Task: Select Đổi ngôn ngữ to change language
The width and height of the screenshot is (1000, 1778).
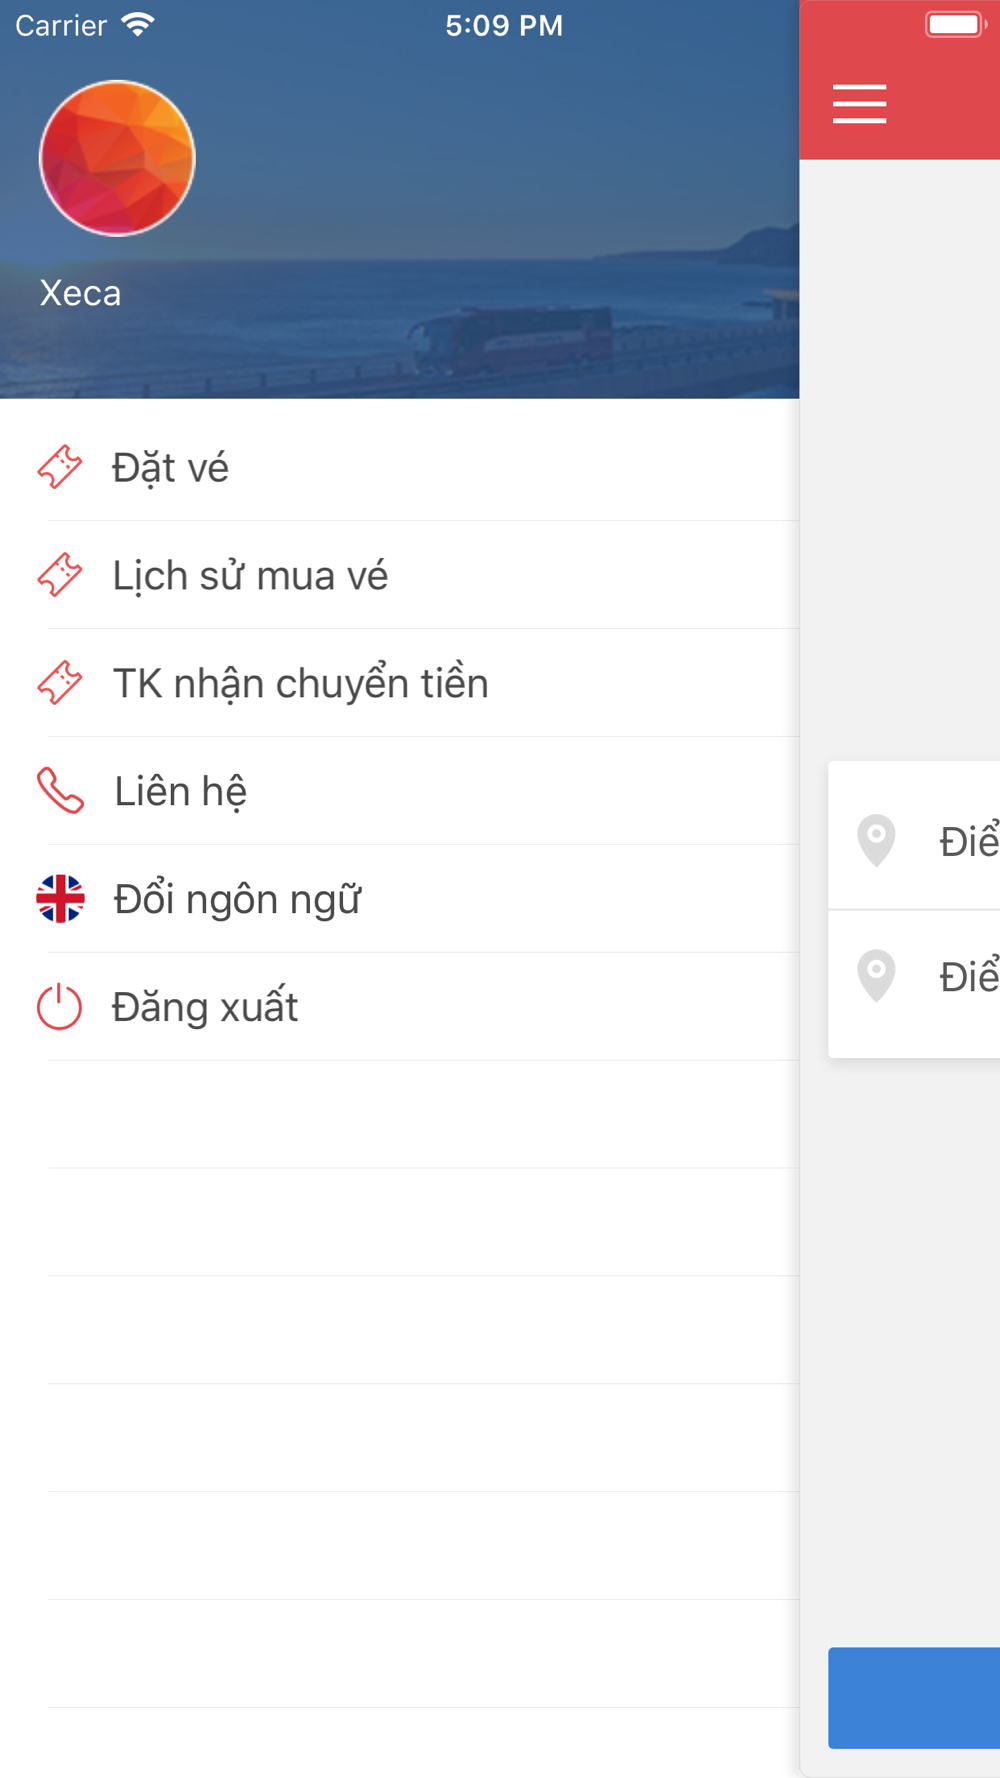Action: point(400,899)
